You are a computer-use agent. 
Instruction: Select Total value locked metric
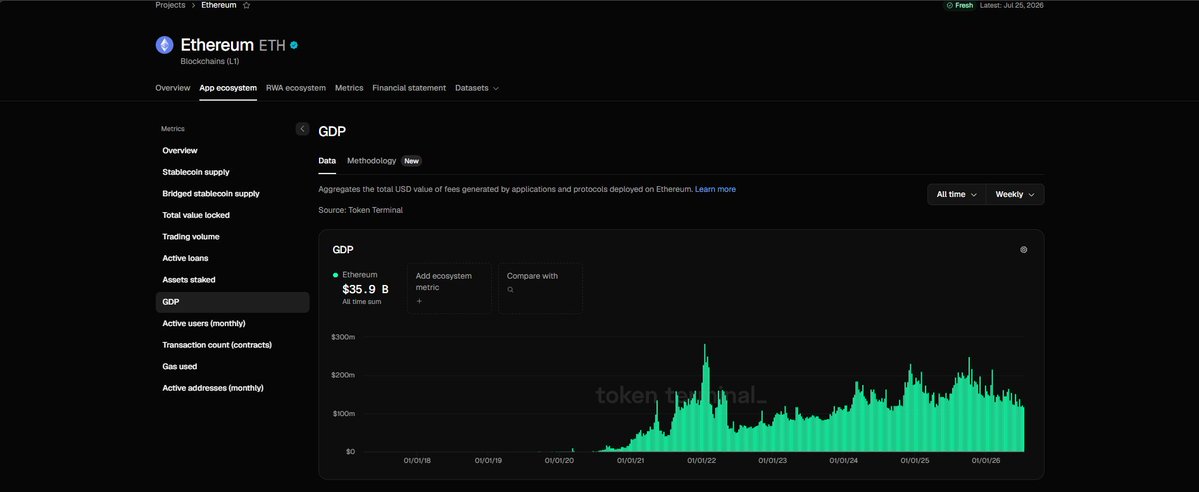tap(232, 215)
